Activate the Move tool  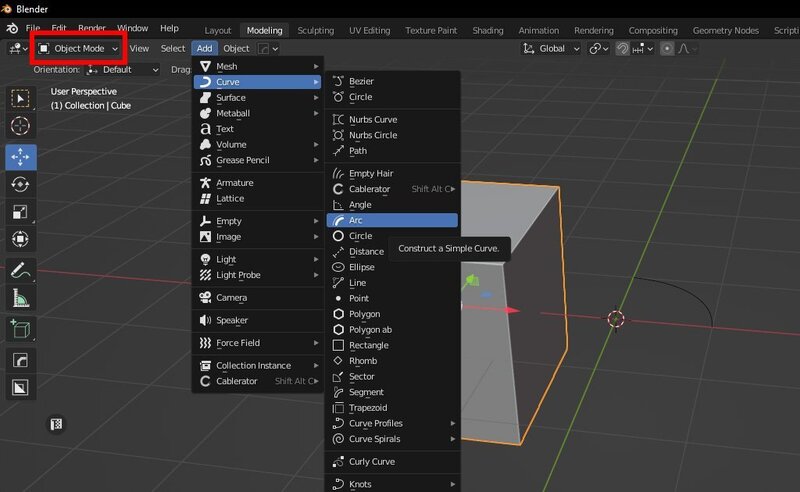click(21, 157)
